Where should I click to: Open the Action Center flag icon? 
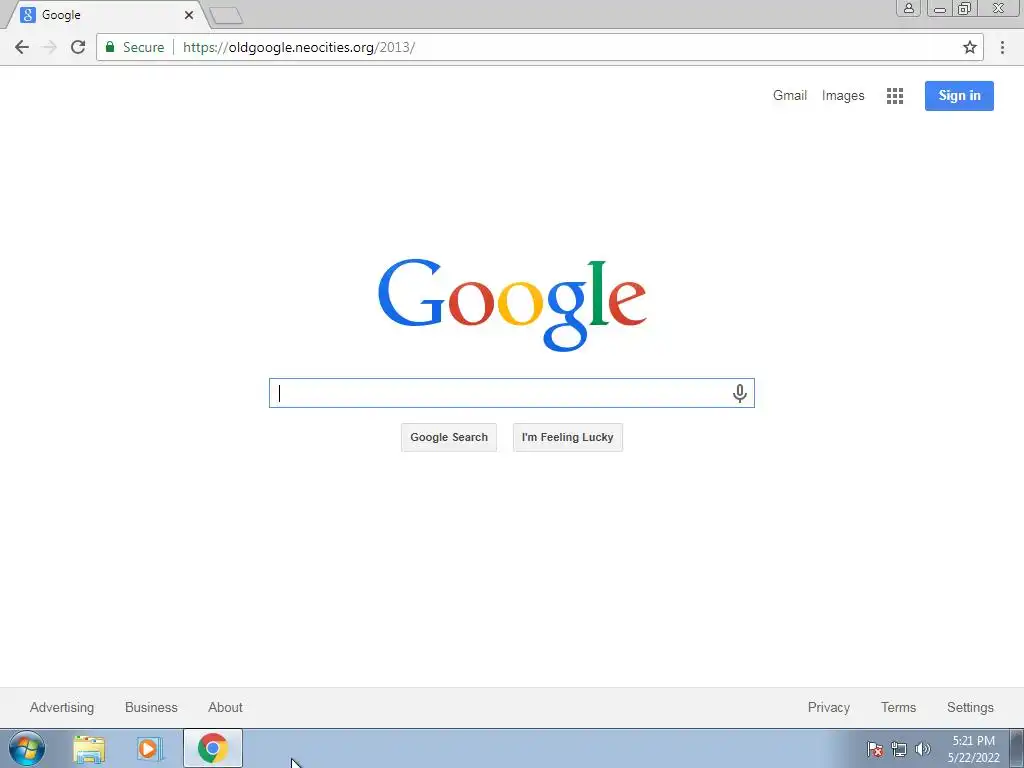click(x=875, y=749)
